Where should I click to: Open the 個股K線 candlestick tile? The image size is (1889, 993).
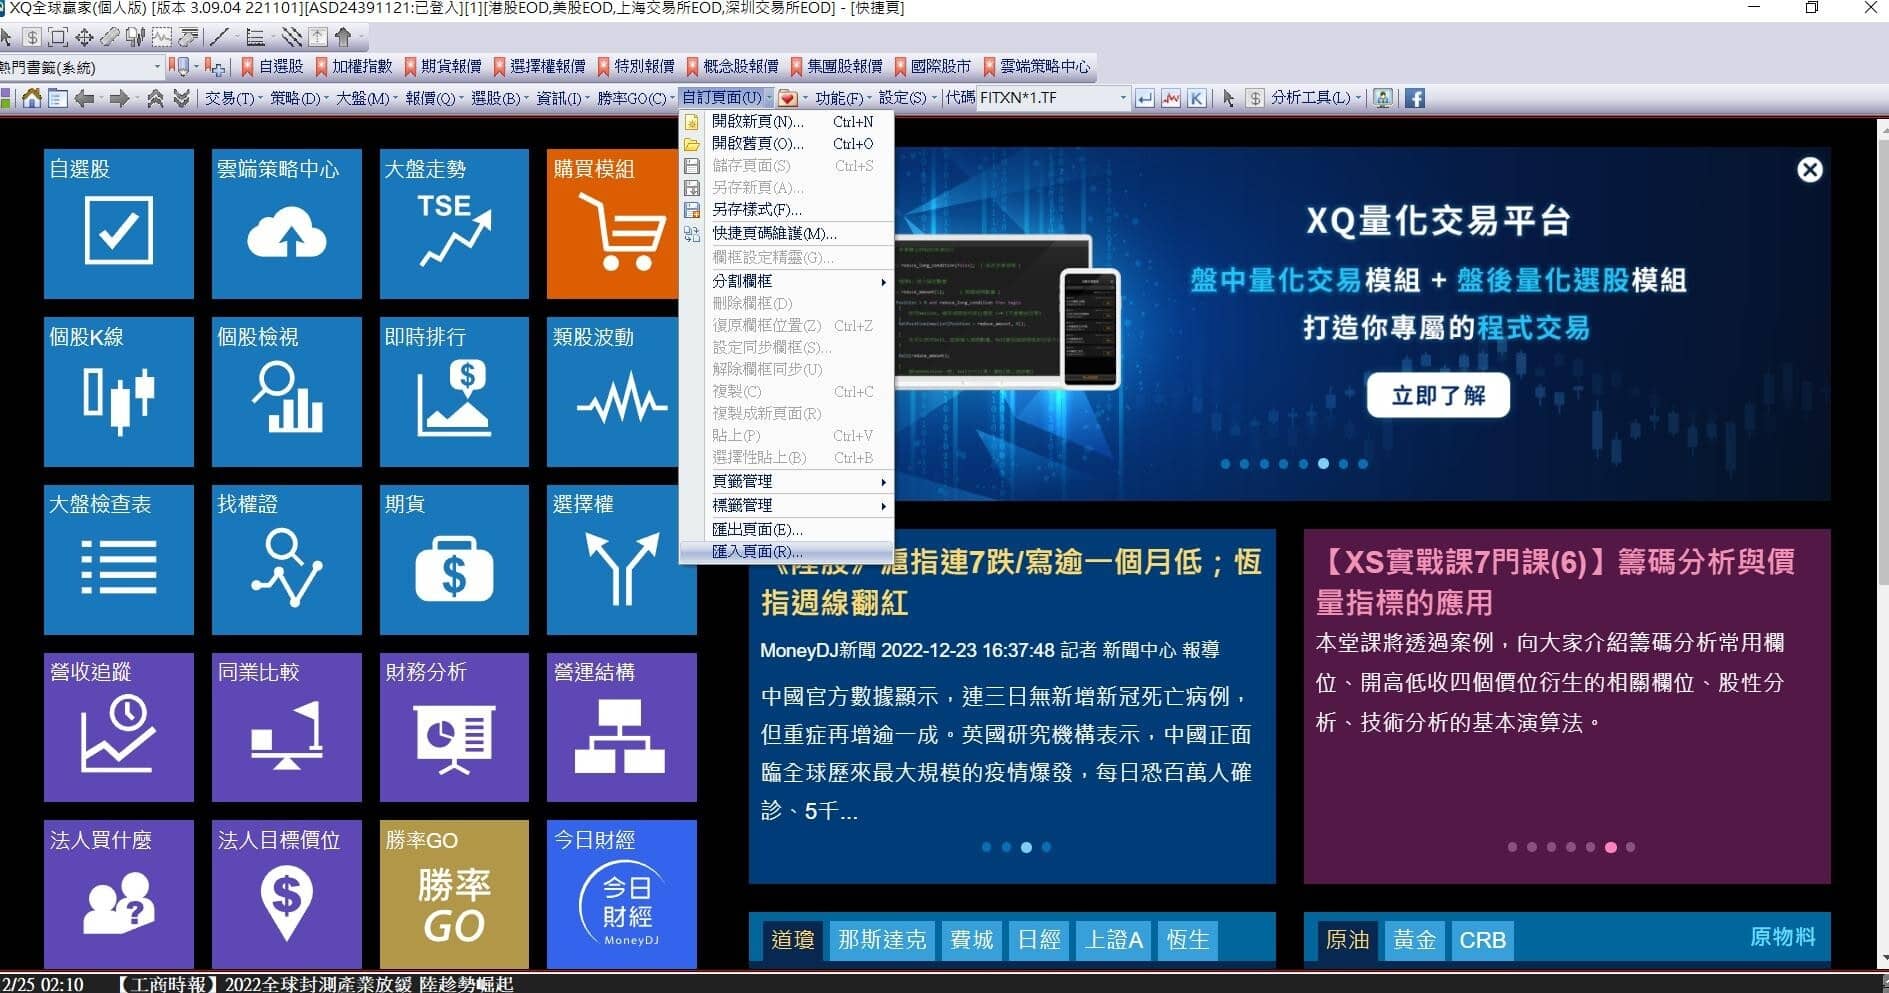tap(119, 392)
